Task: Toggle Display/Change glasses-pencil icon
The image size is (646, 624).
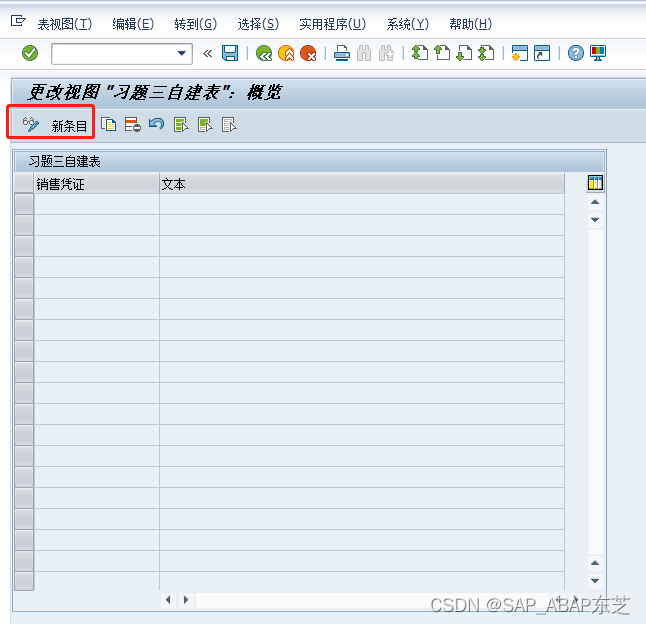Action: 31,124
